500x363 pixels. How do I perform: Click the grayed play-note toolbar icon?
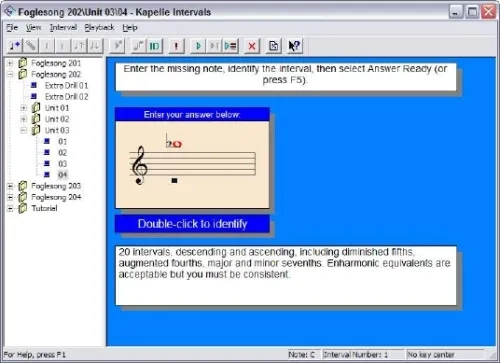pyautogui.click(x=117, y=46)
